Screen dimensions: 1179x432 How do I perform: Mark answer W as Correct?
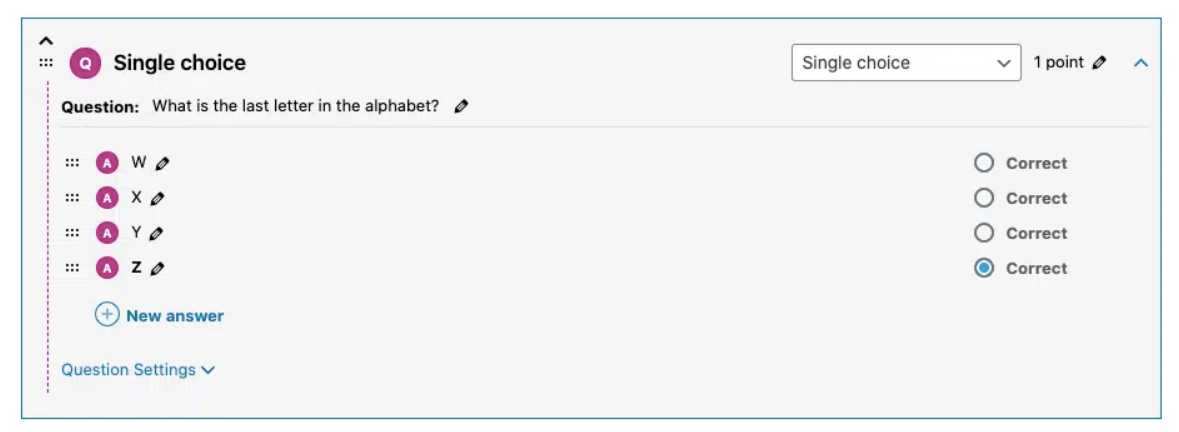pyautogui.click(x=984, y=163)
